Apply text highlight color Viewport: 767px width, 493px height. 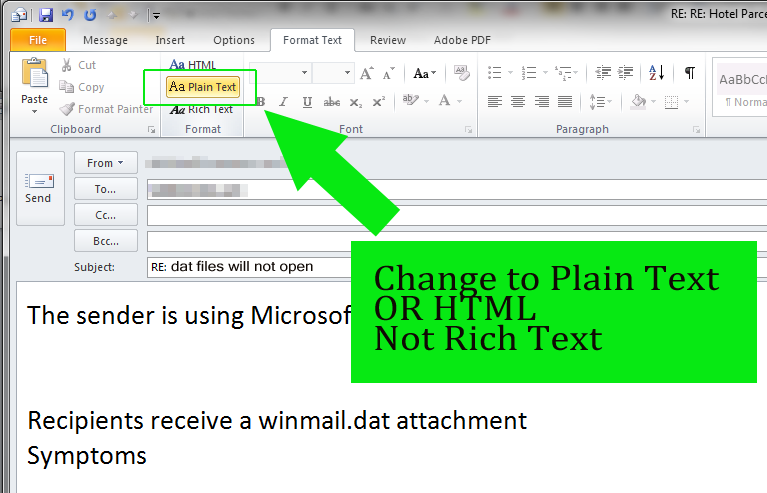coord(410,101)
